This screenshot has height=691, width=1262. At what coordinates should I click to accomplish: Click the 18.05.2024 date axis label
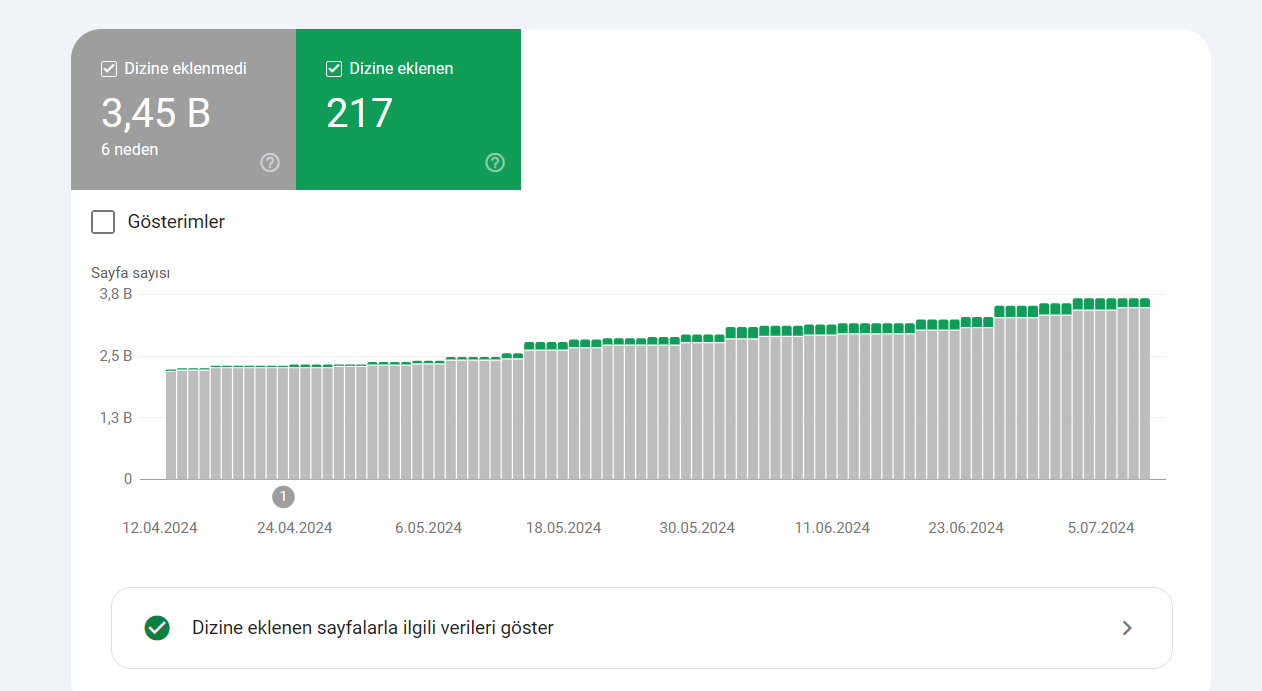pyautogui.click(x=564, y=528)
